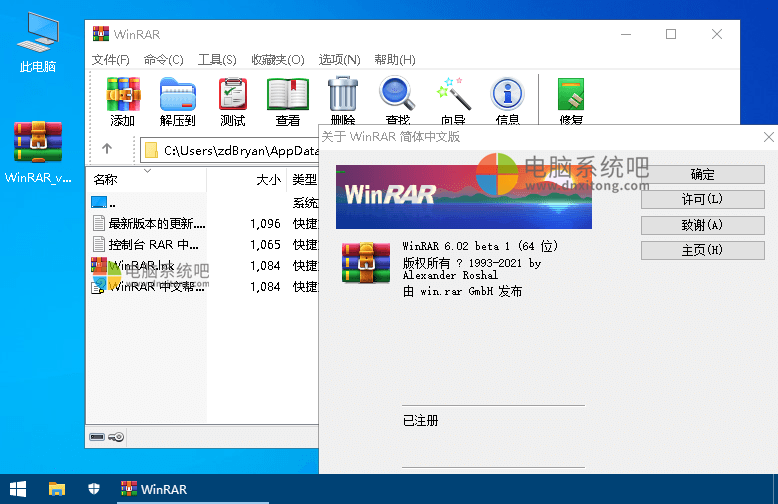Open the 帮助(H) menu

tap(395, 60)
